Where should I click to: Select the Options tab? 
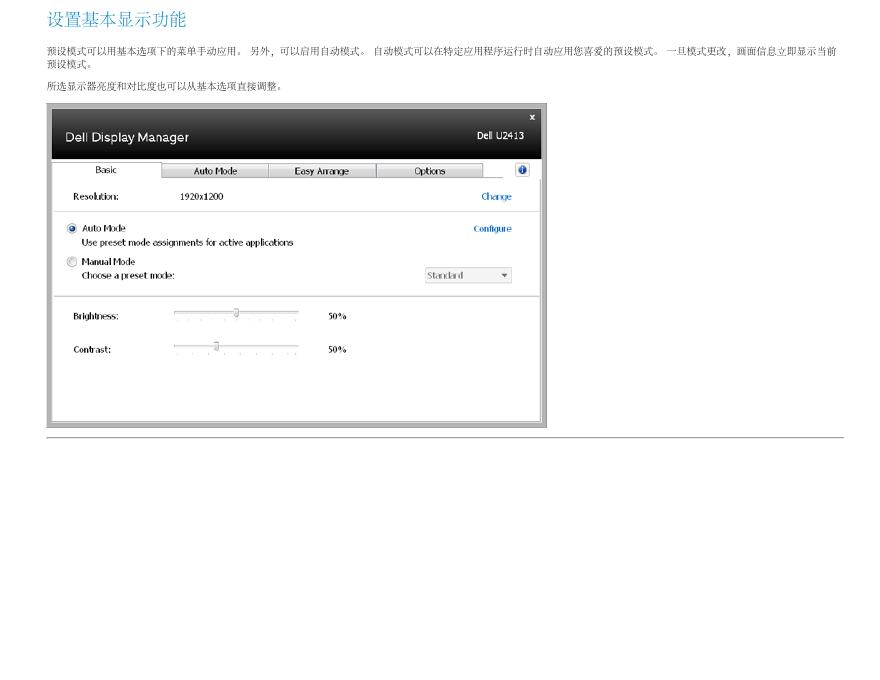(x=430, y=171)
